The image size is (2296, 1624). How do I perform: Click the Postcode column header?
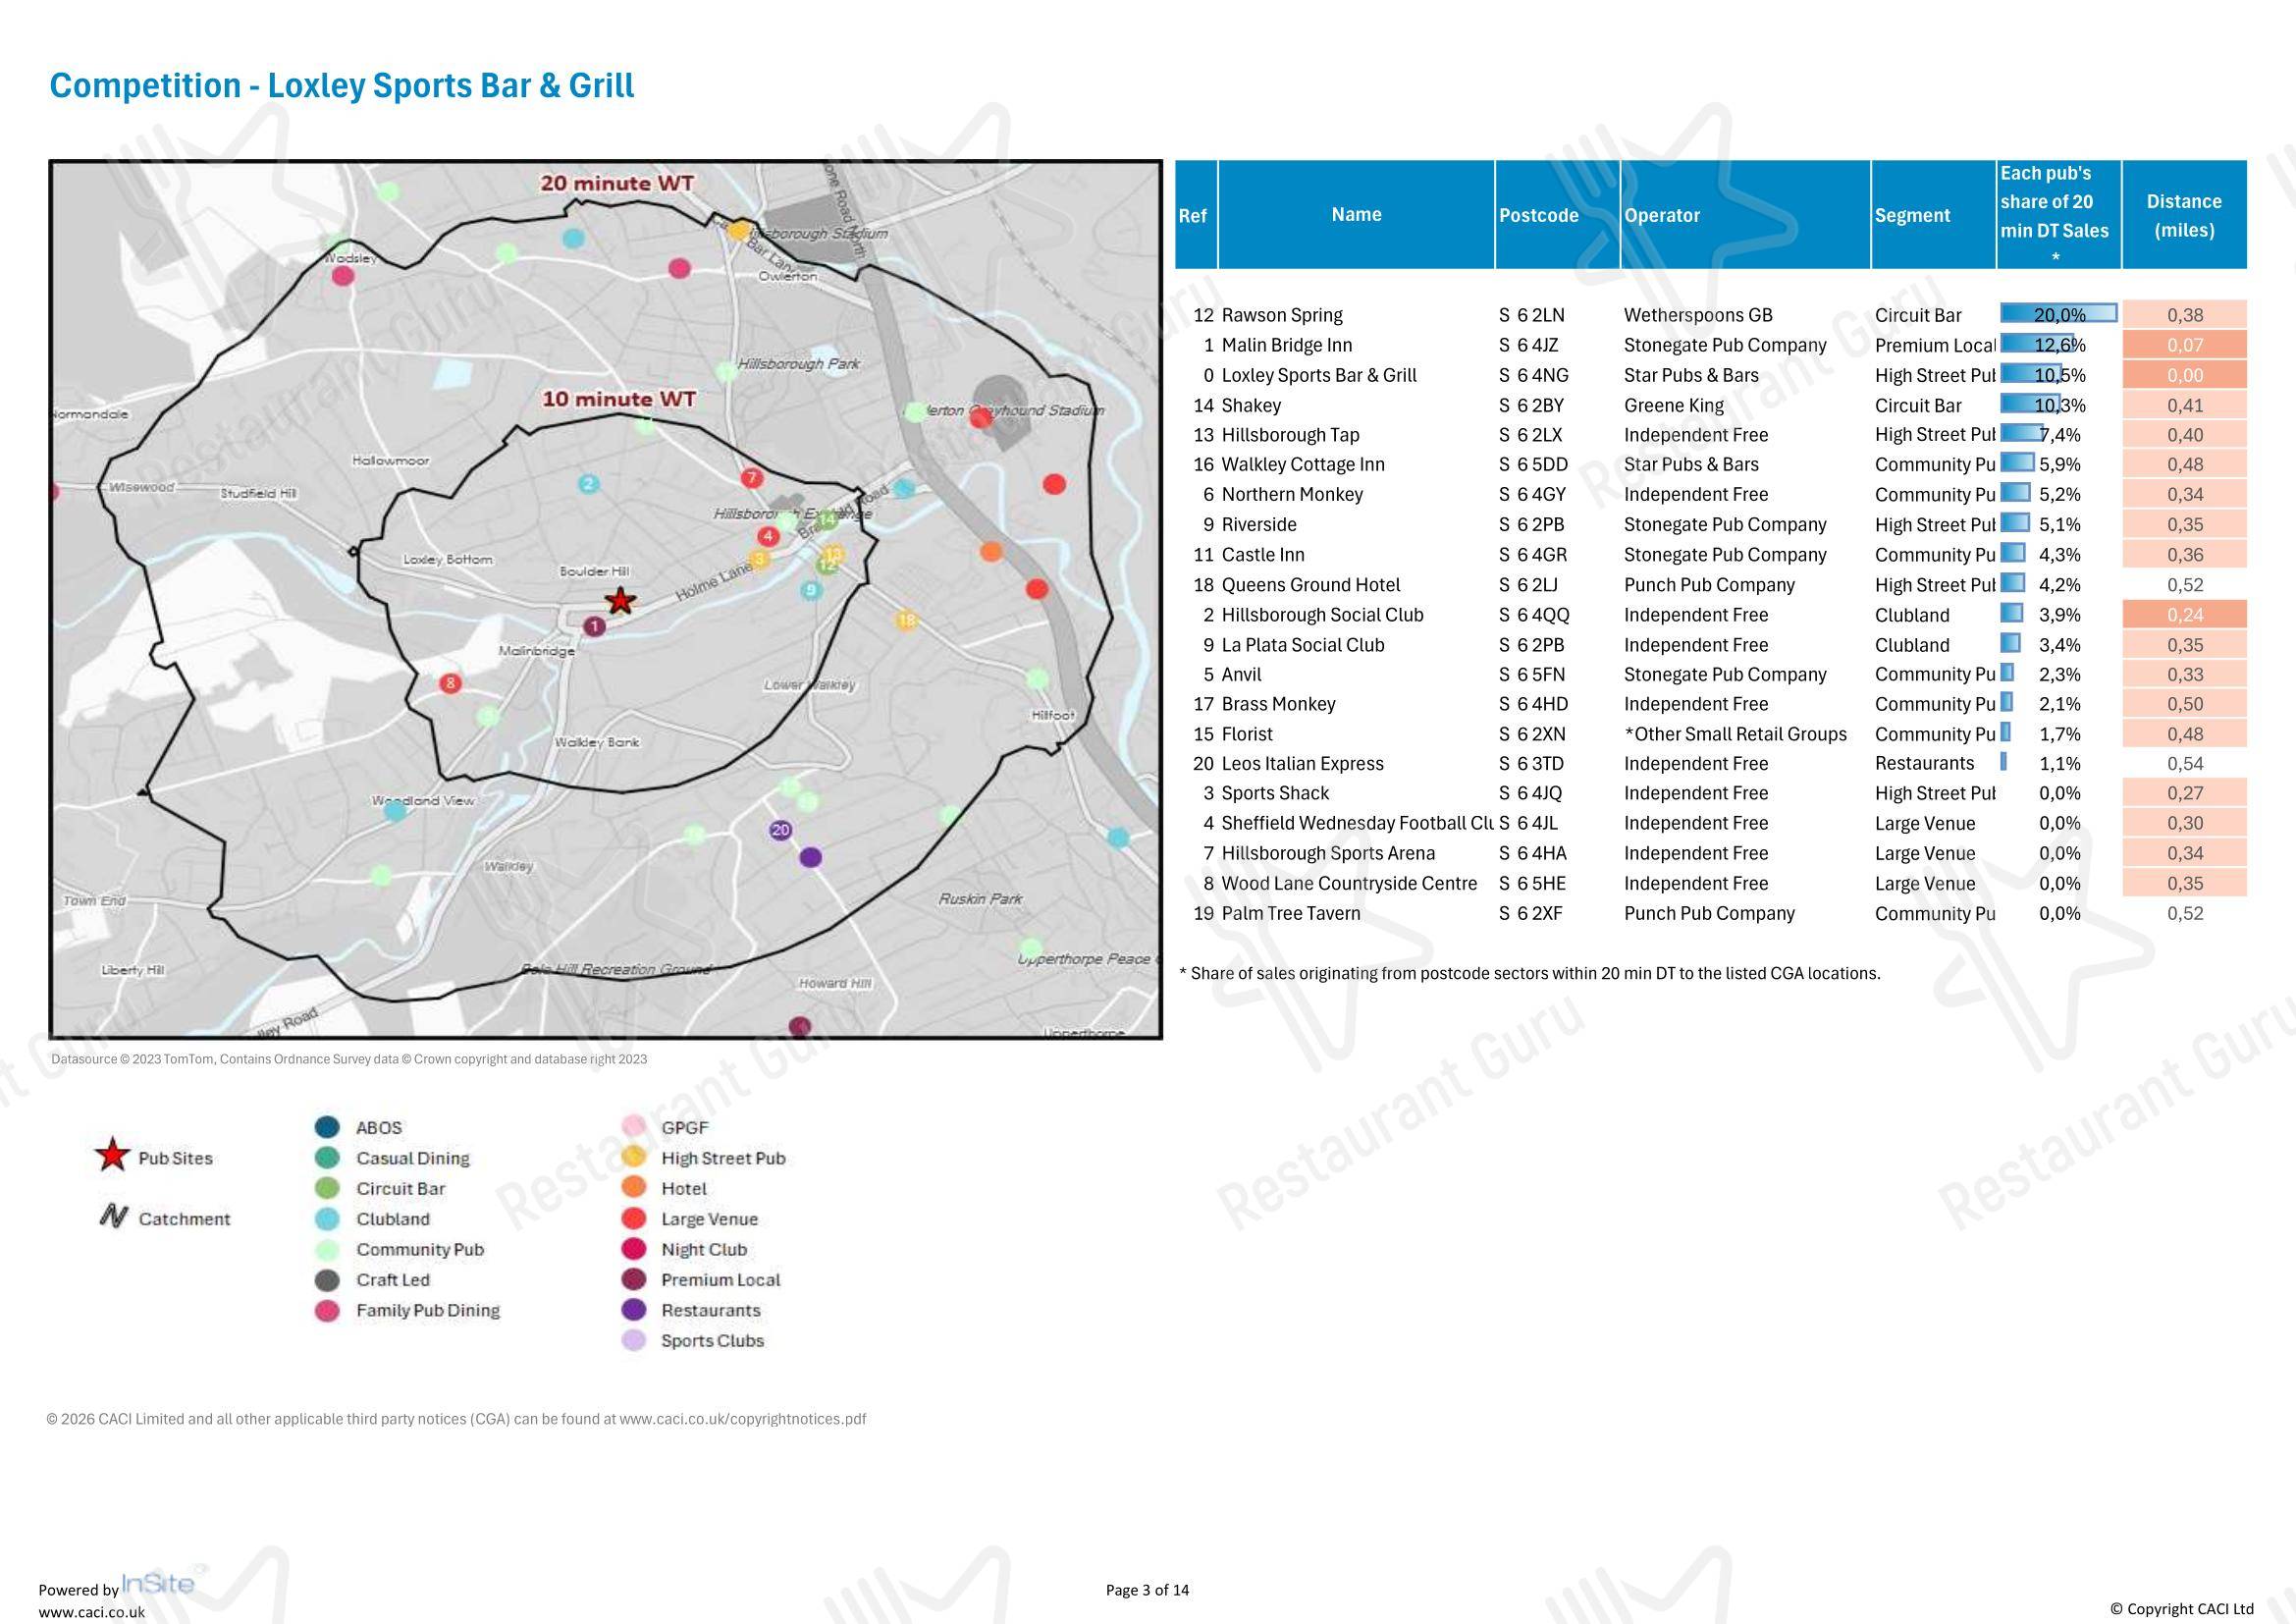coord(1557,214)
